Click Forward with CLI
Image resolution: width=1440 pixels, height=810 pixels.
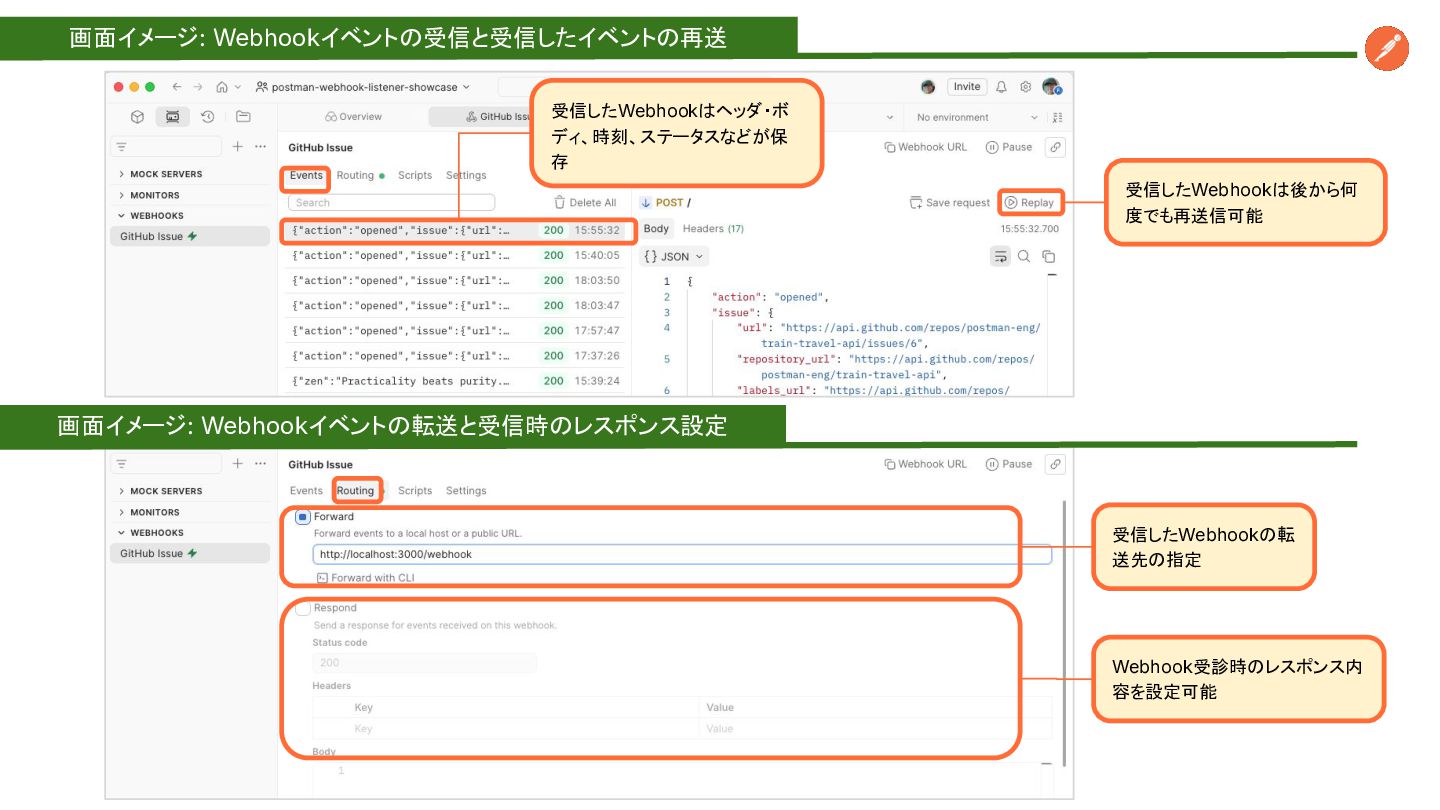pos(365,578)
